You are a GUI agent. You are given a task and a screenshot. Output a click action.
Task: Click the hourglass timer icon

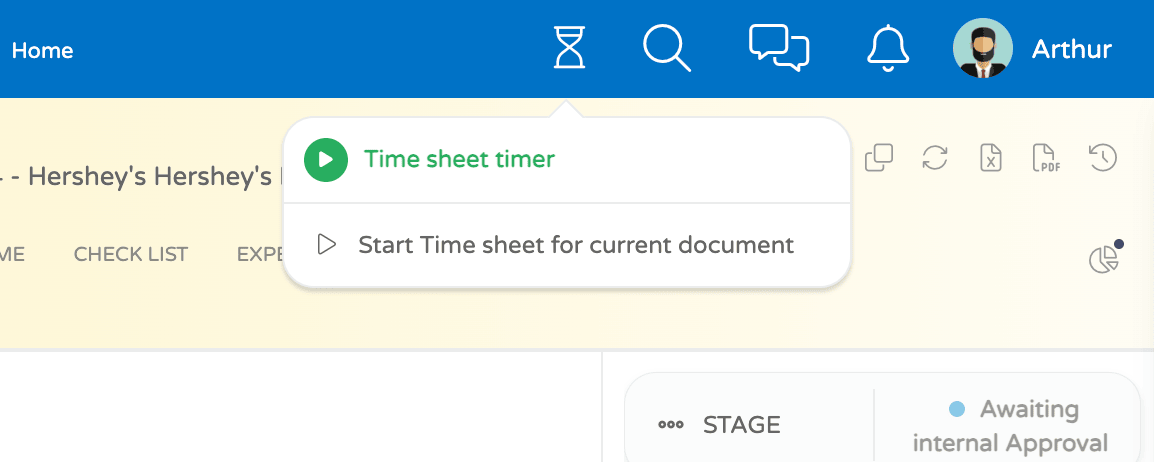(x=569, y=48)
